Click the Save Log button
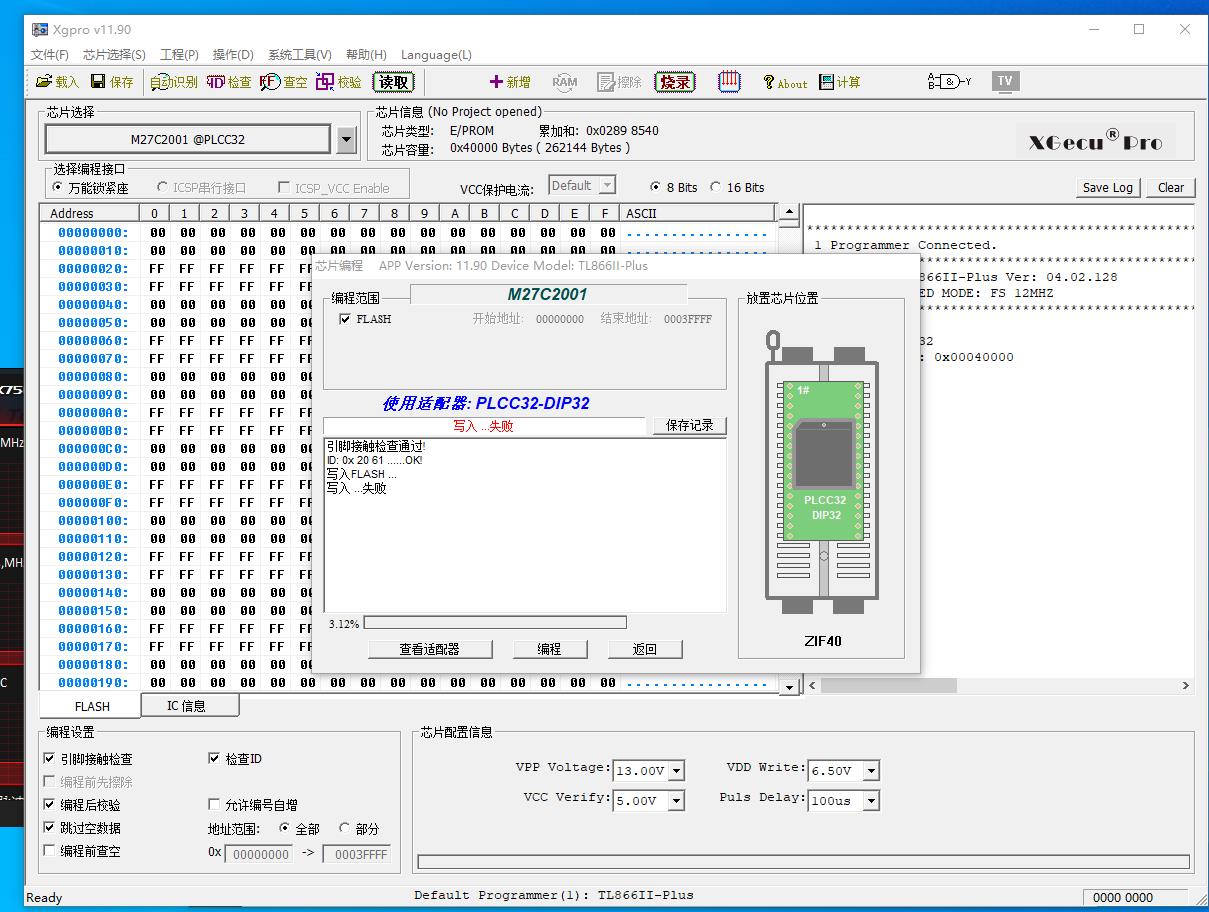The height and width of the screenshot is (912, 1209). tap(1108, 187)
